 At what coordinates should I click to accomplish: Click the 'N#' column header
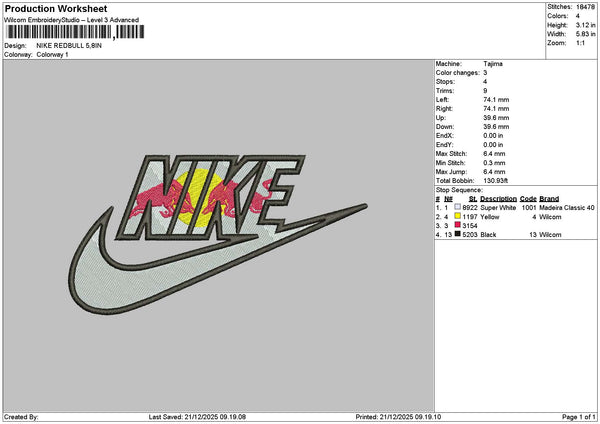click(448, 199)
